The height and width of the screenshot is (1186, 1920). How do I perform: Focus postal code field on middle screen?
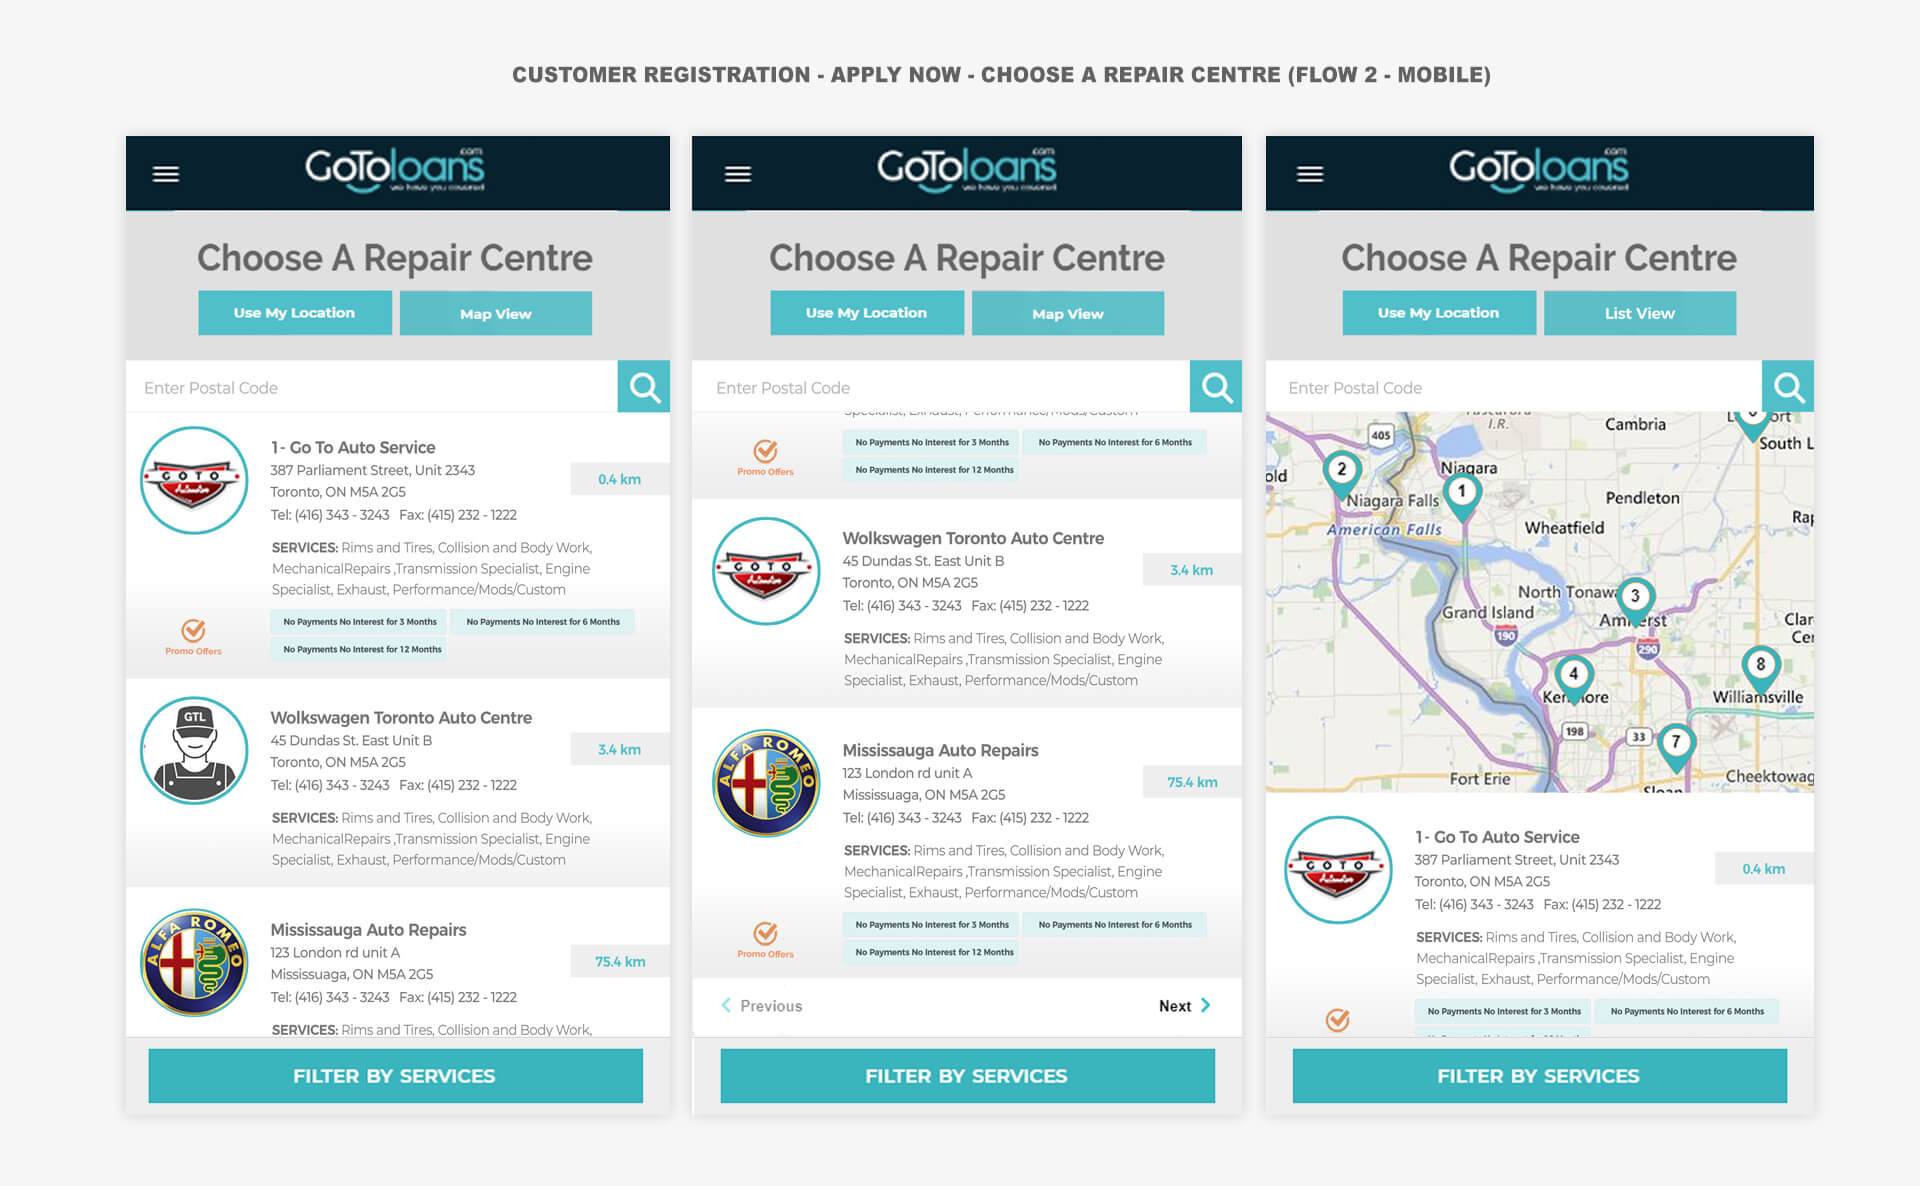coord(941,387)
